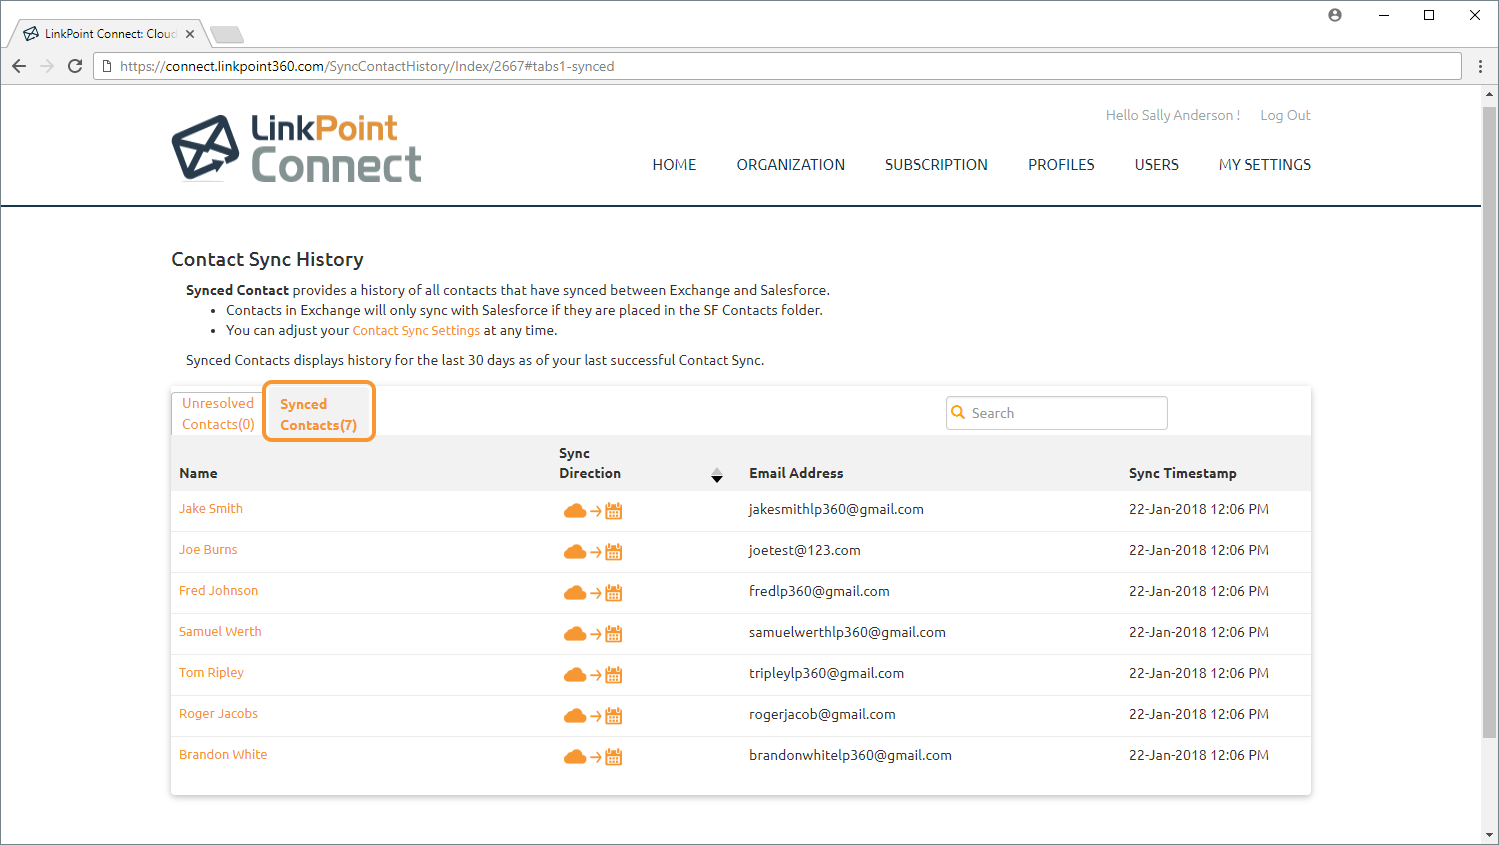Click Brandon White's sync timestamp
This screenshot has width=1499, height=845.
coord(1199,755)
